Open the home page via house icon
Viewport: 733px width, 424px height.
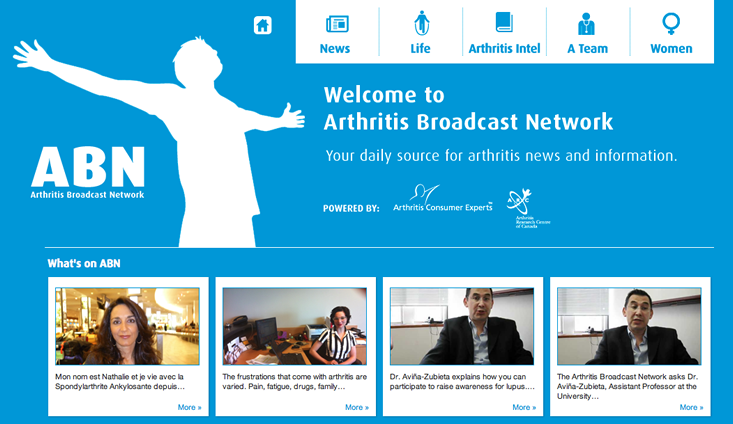click(263, 25)
